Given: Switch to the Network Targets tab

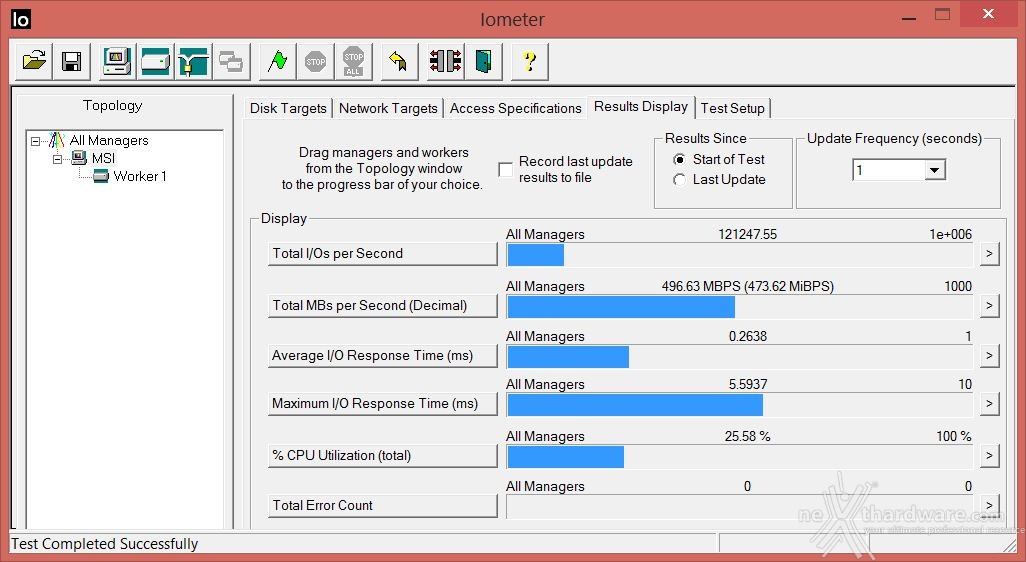Looking at the screenshot, I should click(388, 109).
